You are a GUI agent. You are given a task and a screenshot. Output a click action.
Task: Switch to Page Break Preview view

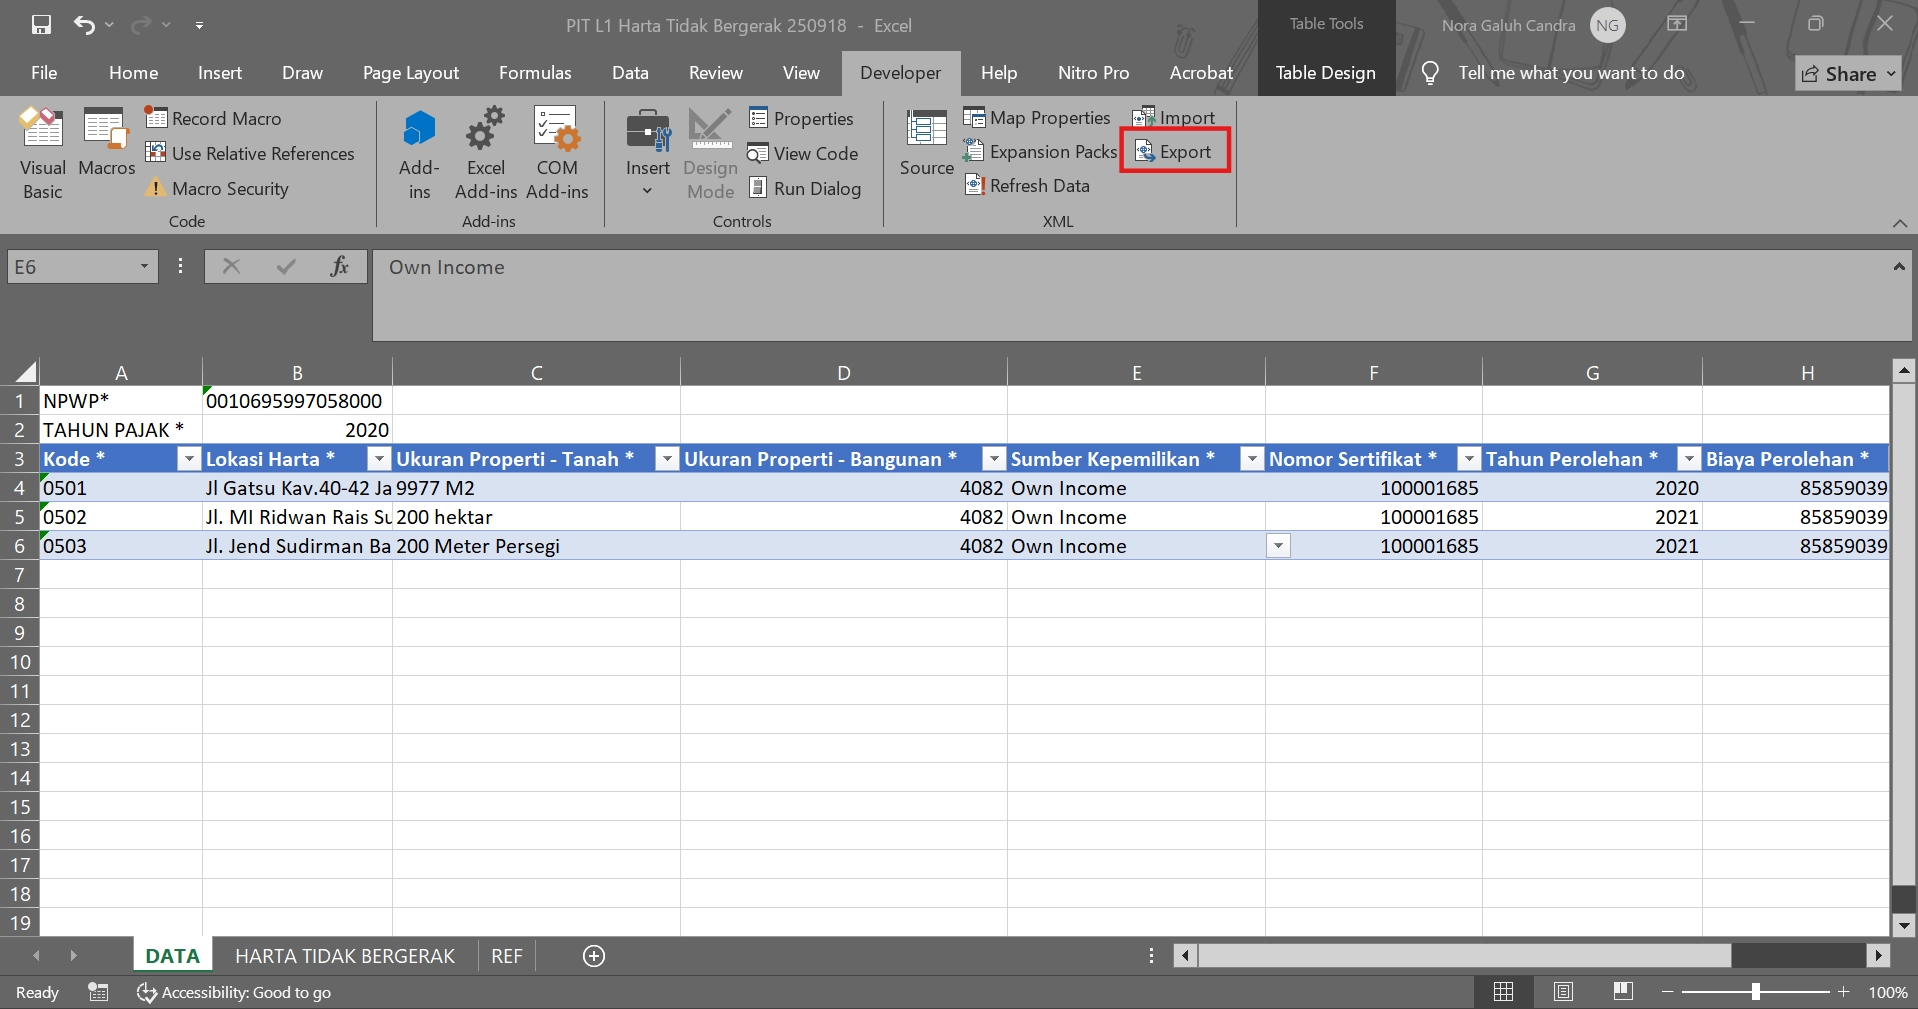coord(1623,992)
